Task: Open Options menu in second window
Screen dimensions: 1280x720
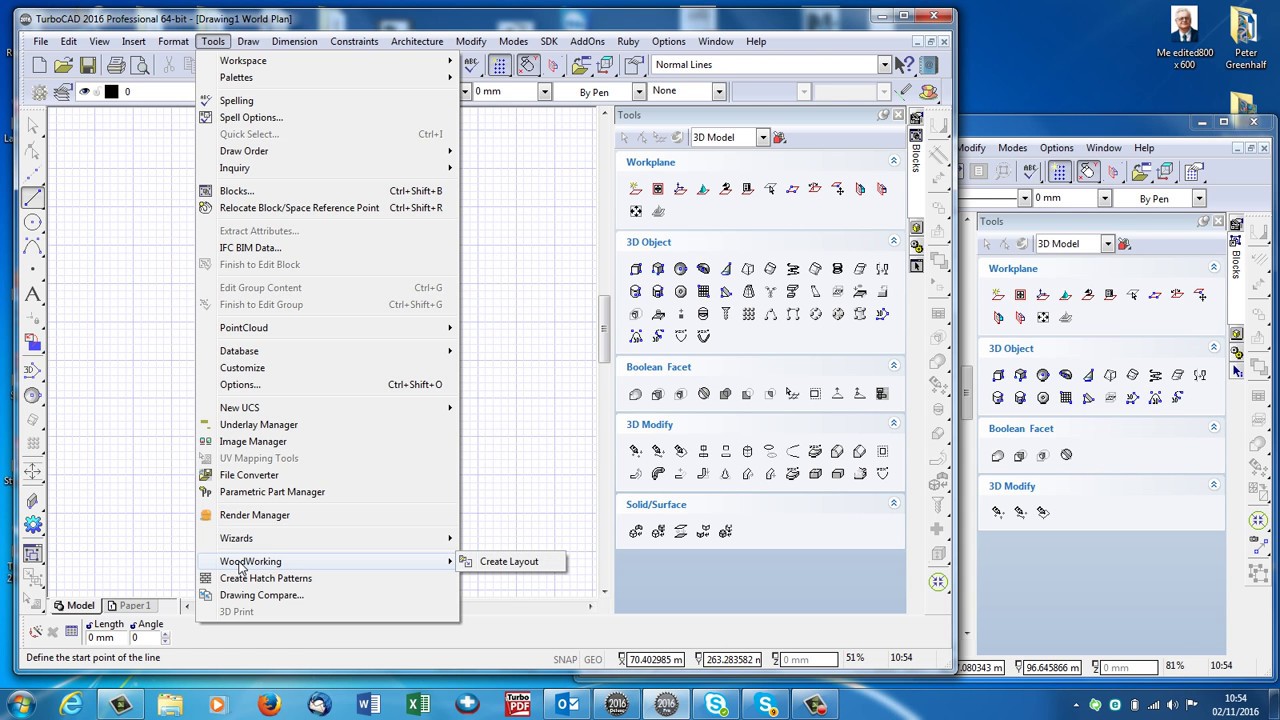Action: pyautogui.click(x=1056, y=148)
